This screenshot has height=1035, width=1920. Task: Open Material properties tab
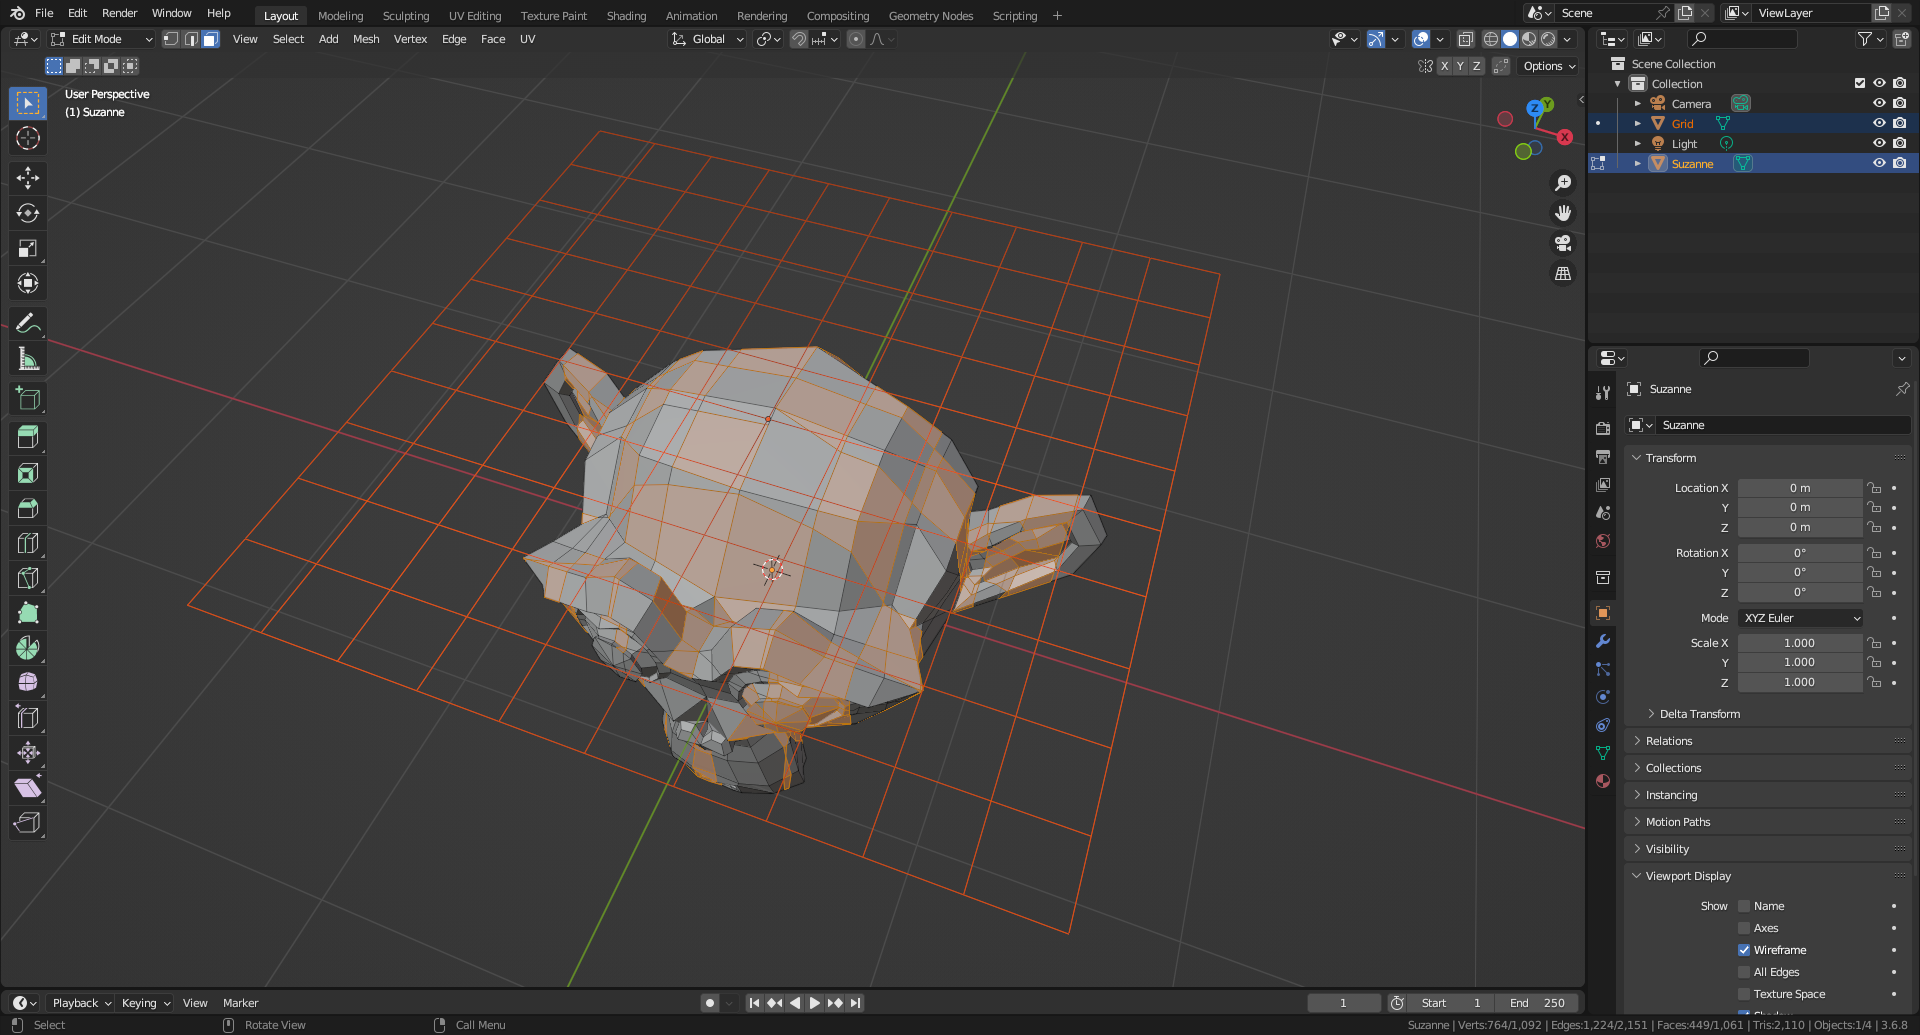click(1603, 781)
